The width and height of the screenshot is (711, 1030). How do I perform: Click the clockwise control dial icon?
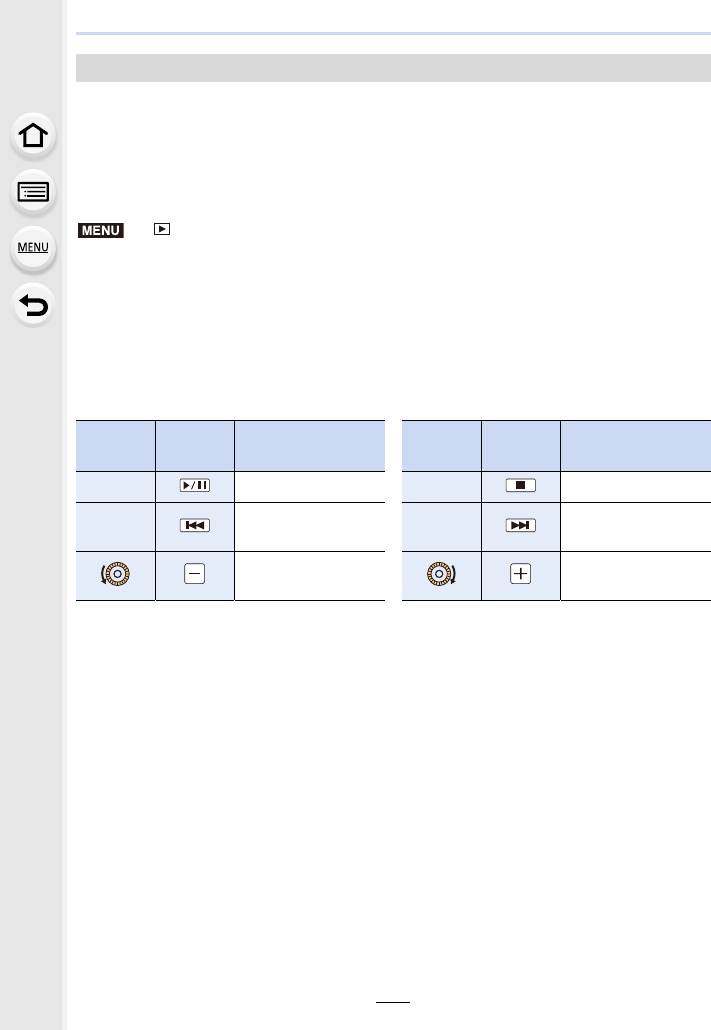442,575
